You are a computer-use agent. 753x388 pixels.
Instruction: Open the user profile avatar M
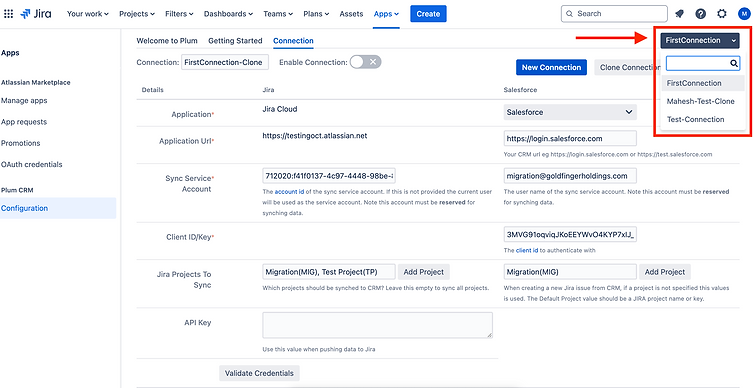coord(744,14)
